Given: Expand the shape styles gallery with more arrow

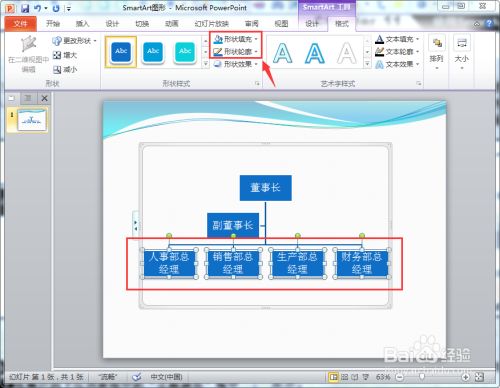Looking at the screenshot, I should (206, 63).
